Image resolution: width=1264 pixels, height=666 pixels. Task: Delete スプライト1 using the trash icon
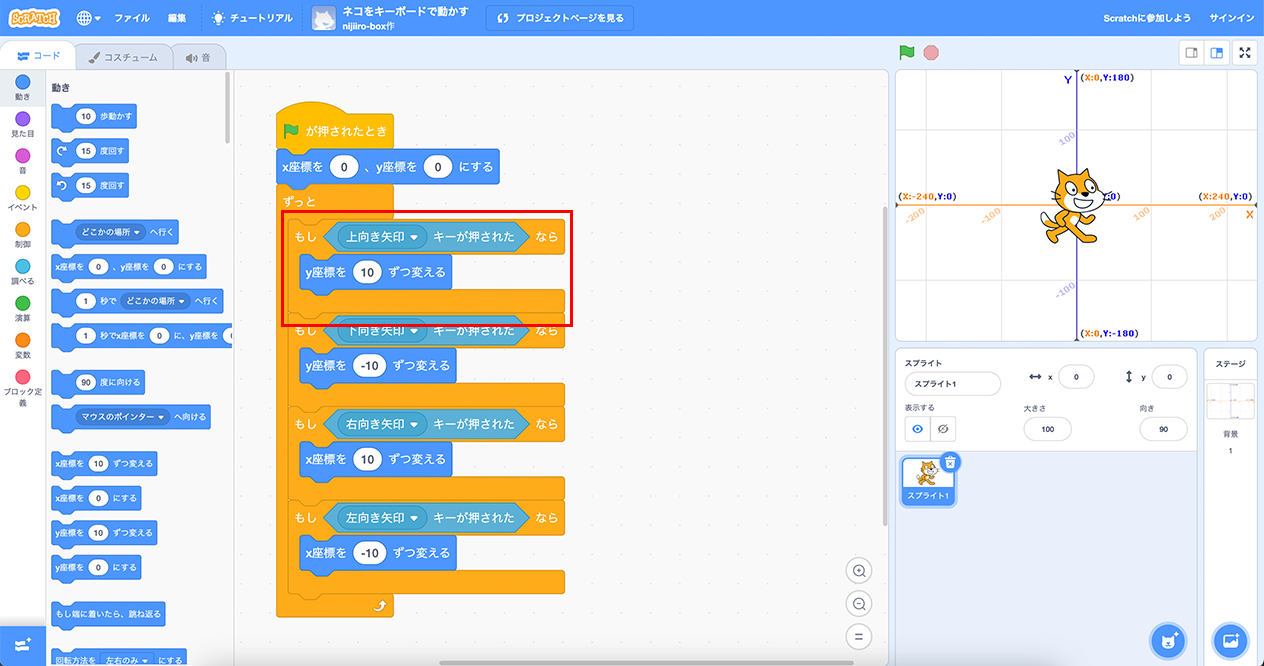click(950, 462)
